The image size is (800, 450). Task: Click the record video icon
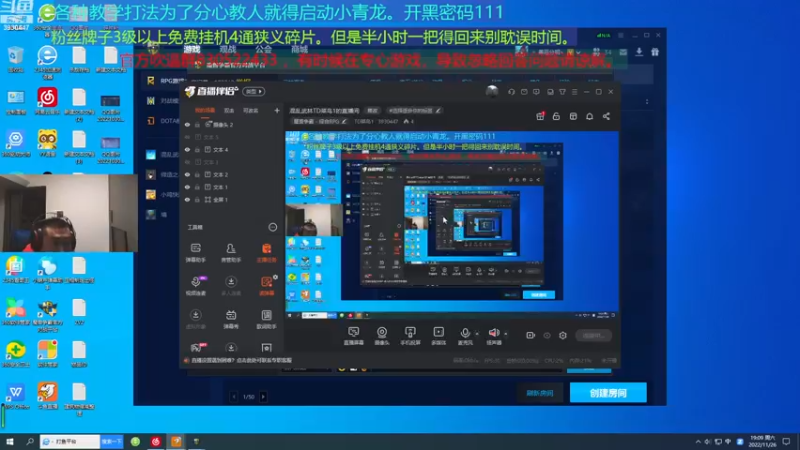tap(531, 335)
